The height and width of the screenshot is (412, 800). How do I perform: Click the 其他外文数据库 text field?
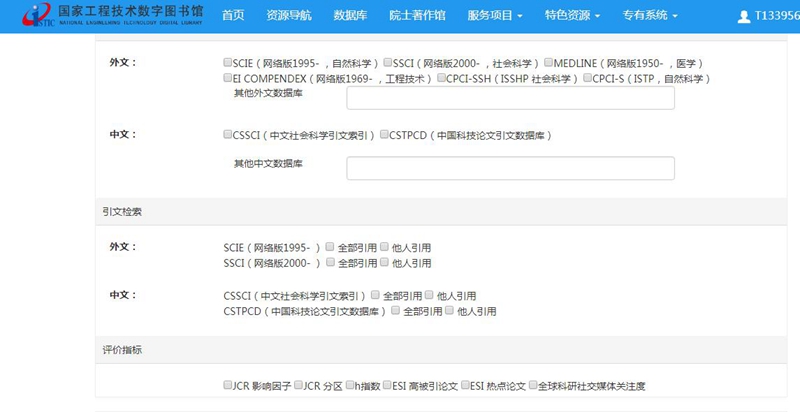(x=510, y=98)
